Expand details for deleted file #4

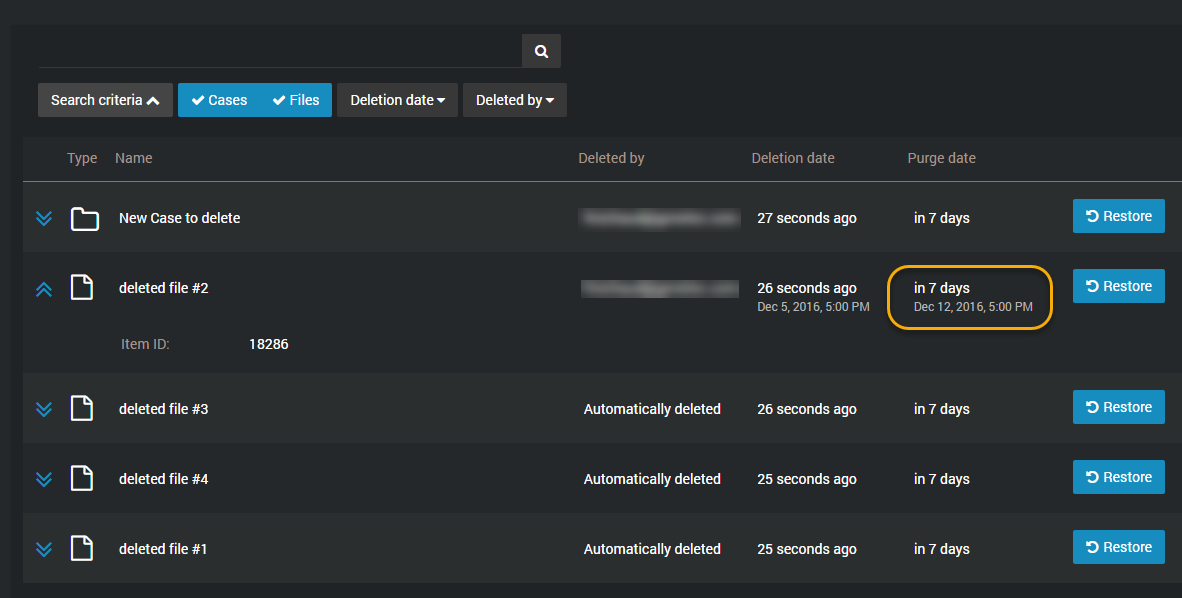pyautogui.click(x=44, y=480)
